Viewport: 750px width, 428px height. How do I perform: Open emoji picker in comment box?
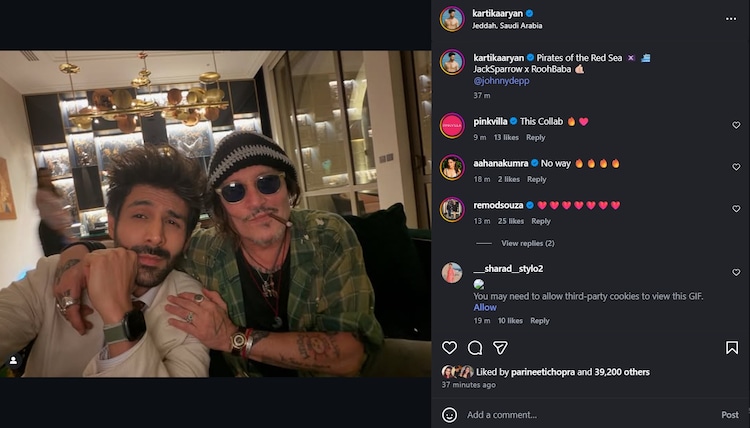coord(450,414)
